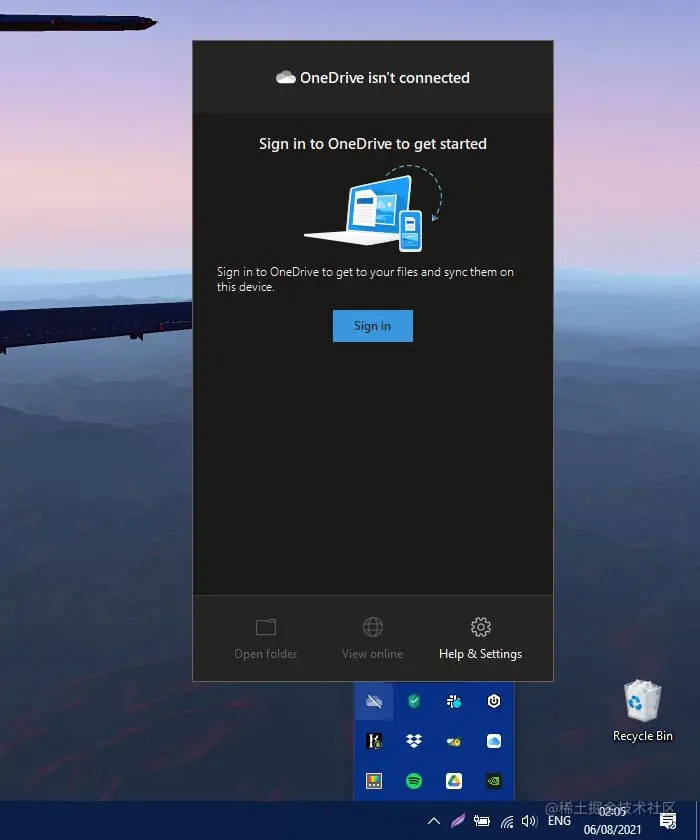Click the hexagon power symbol tray icon
This screenshot has height=840, width=700.
pyautogui.click(x=494, y=701)
